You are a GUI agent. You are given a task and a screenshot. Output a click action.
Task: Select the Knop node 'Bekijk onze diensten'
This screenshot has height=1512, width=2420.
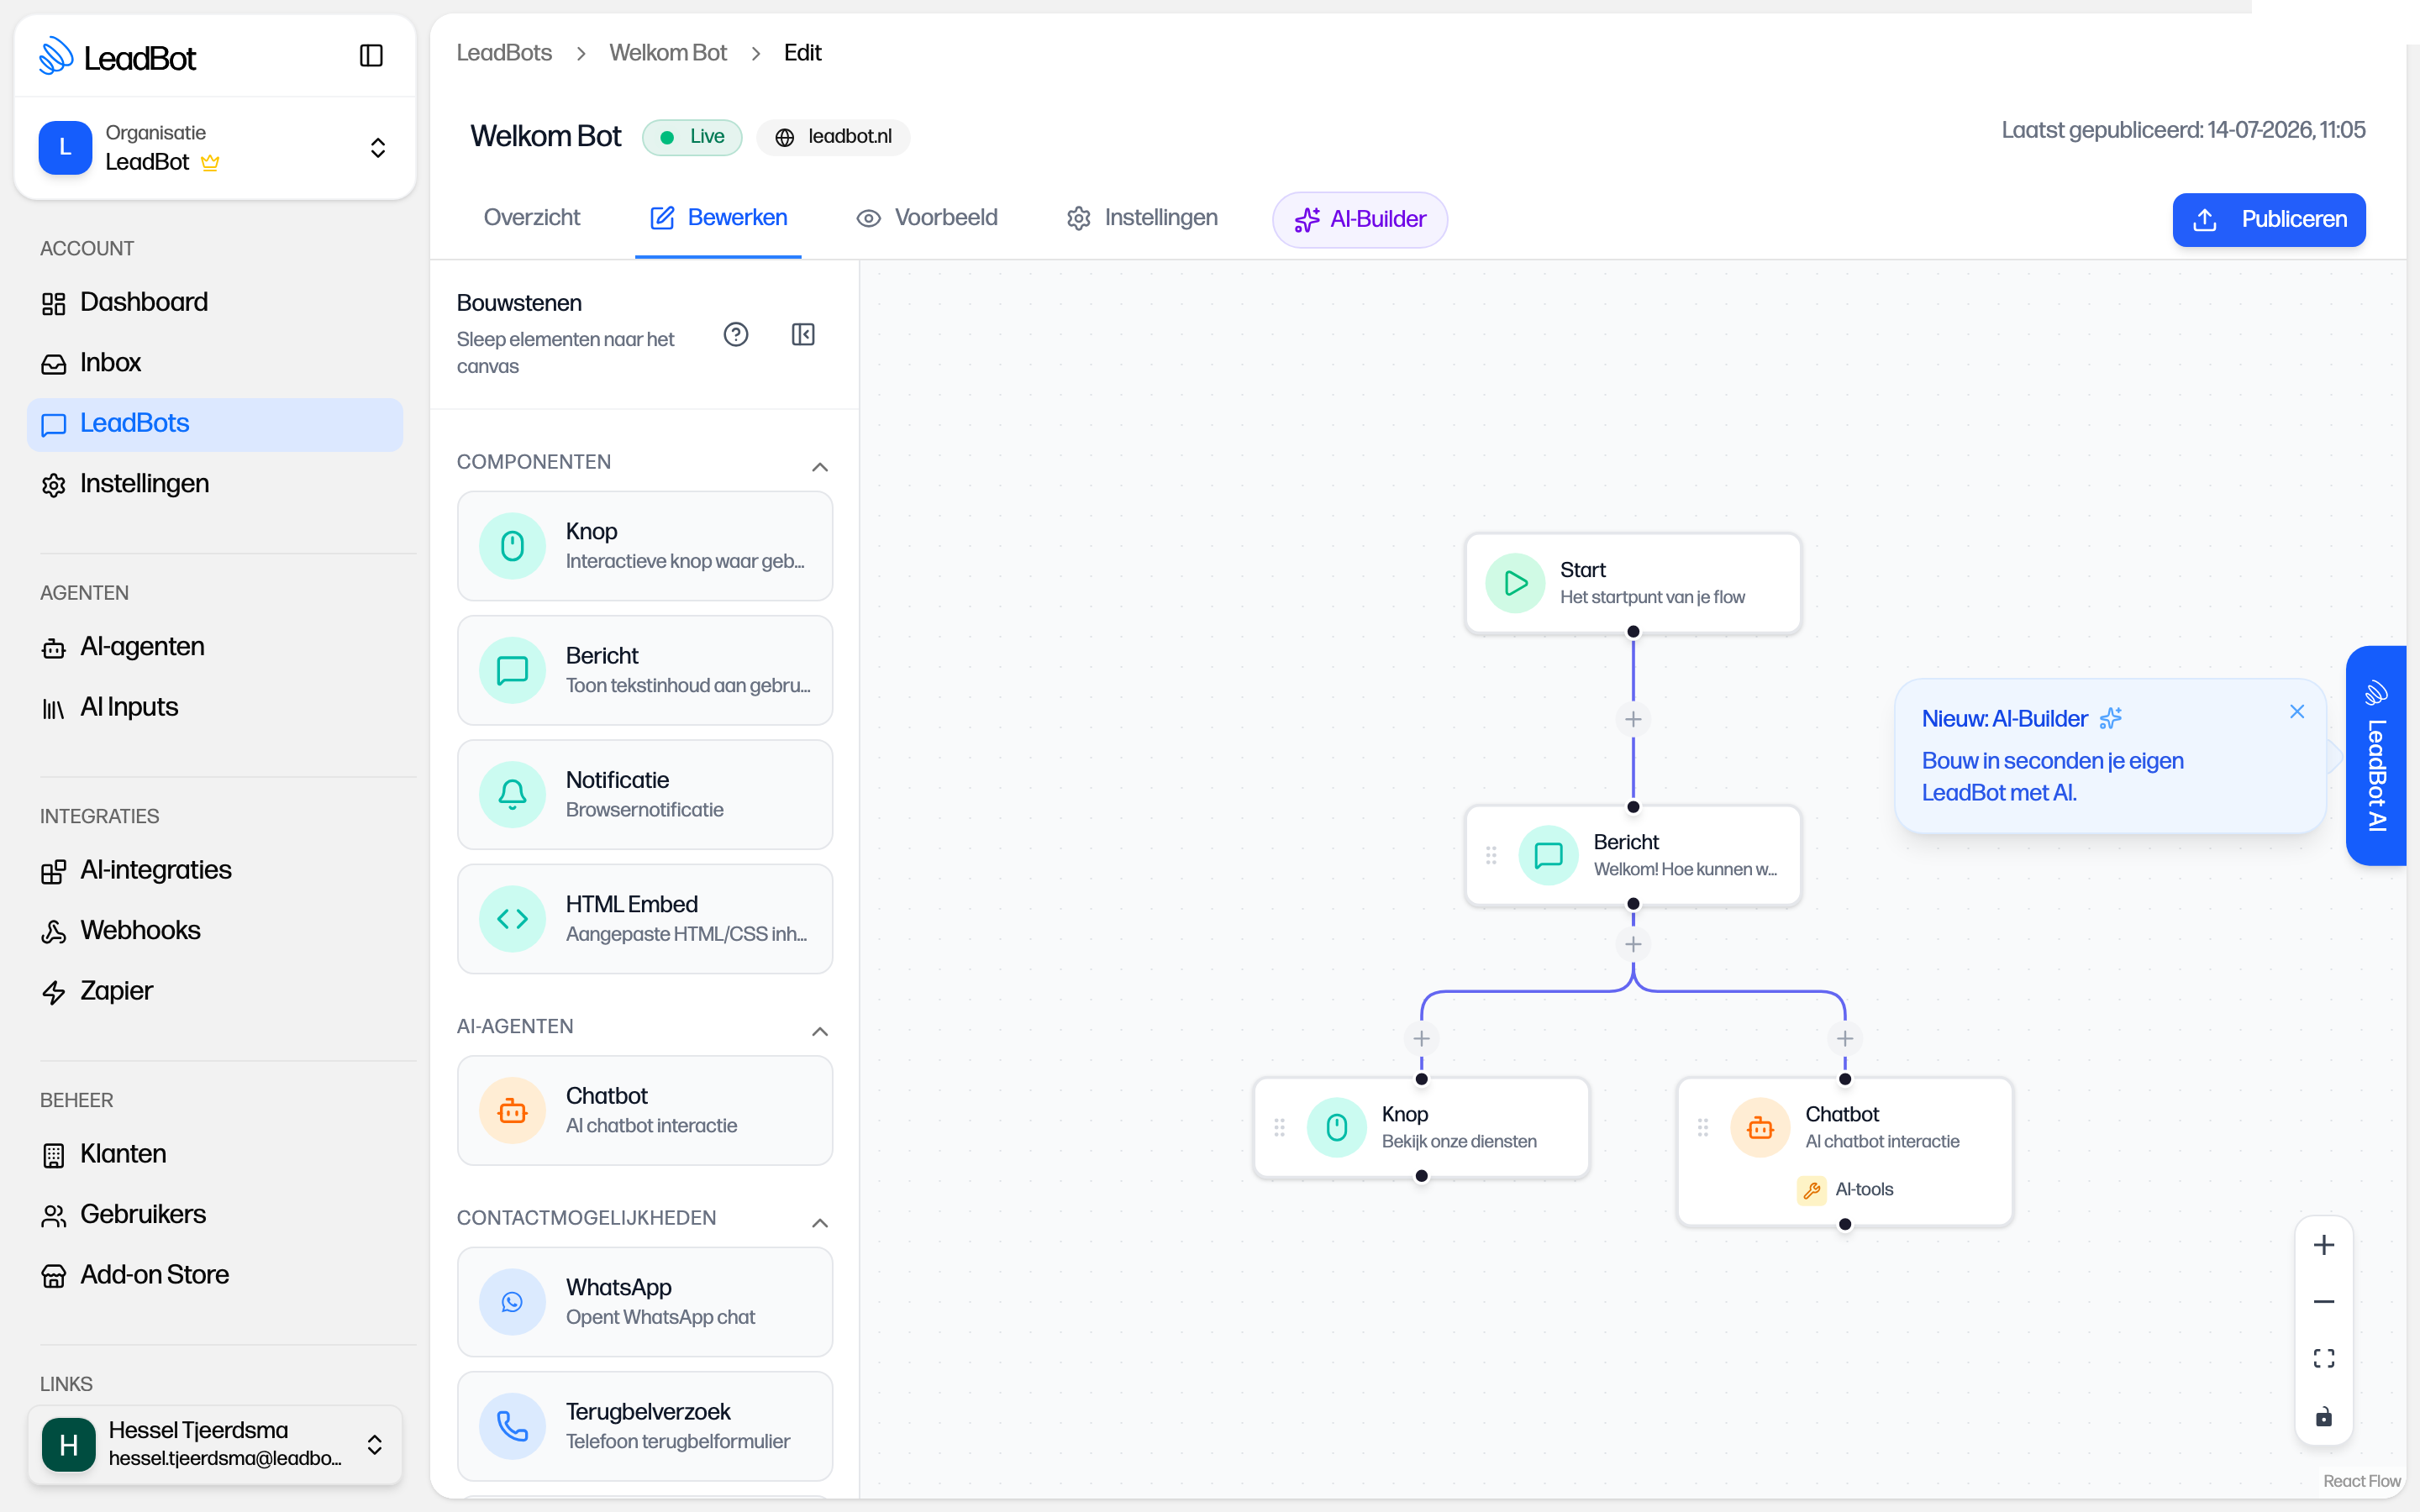[1421, 1127]
